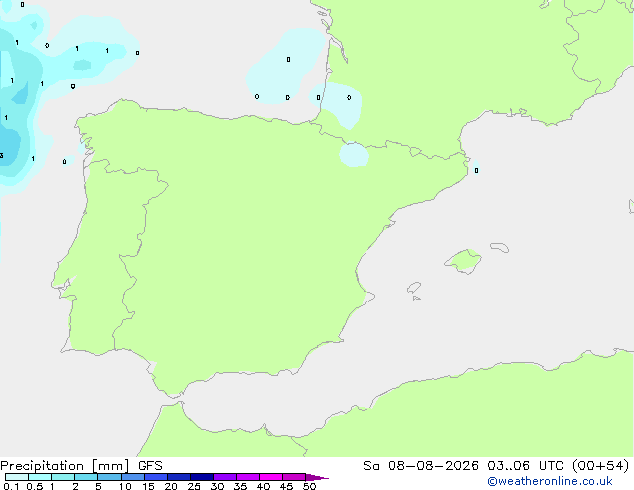This screenshot has width=634, height=490.
Task: Select the legend label '10'
Action: click(x=125, y=486)
